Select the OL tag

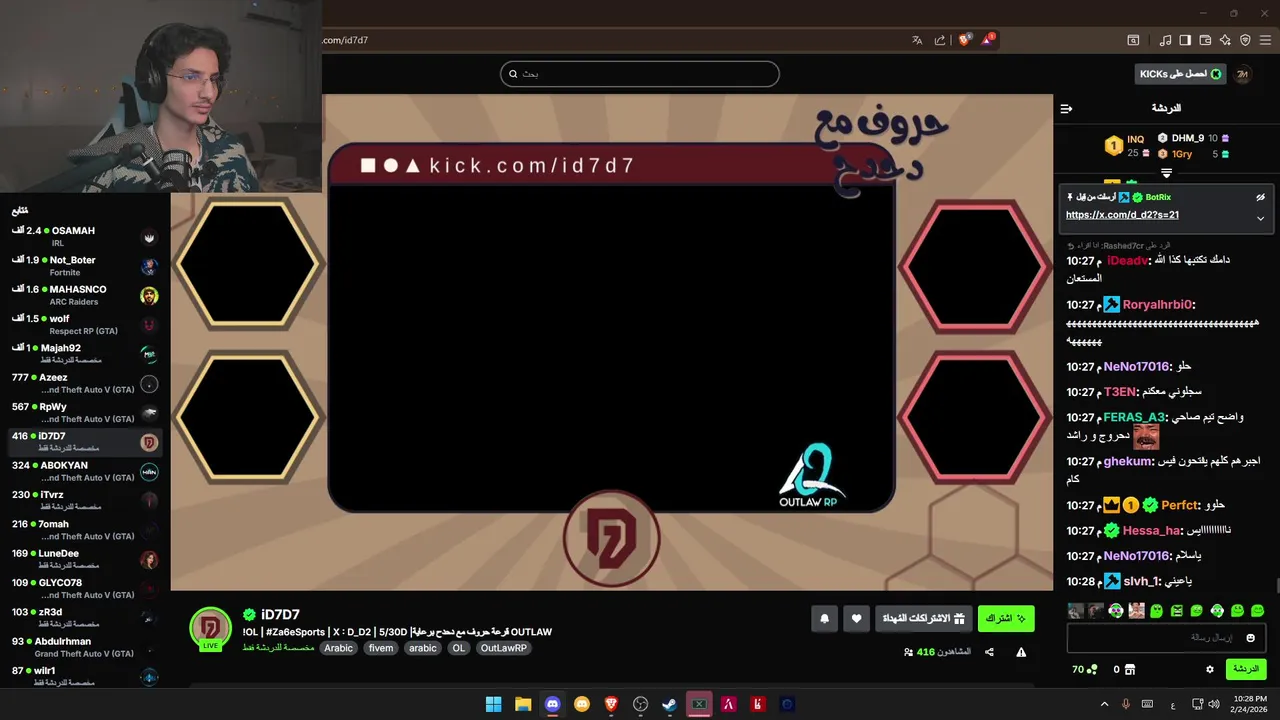pos(458,648)
